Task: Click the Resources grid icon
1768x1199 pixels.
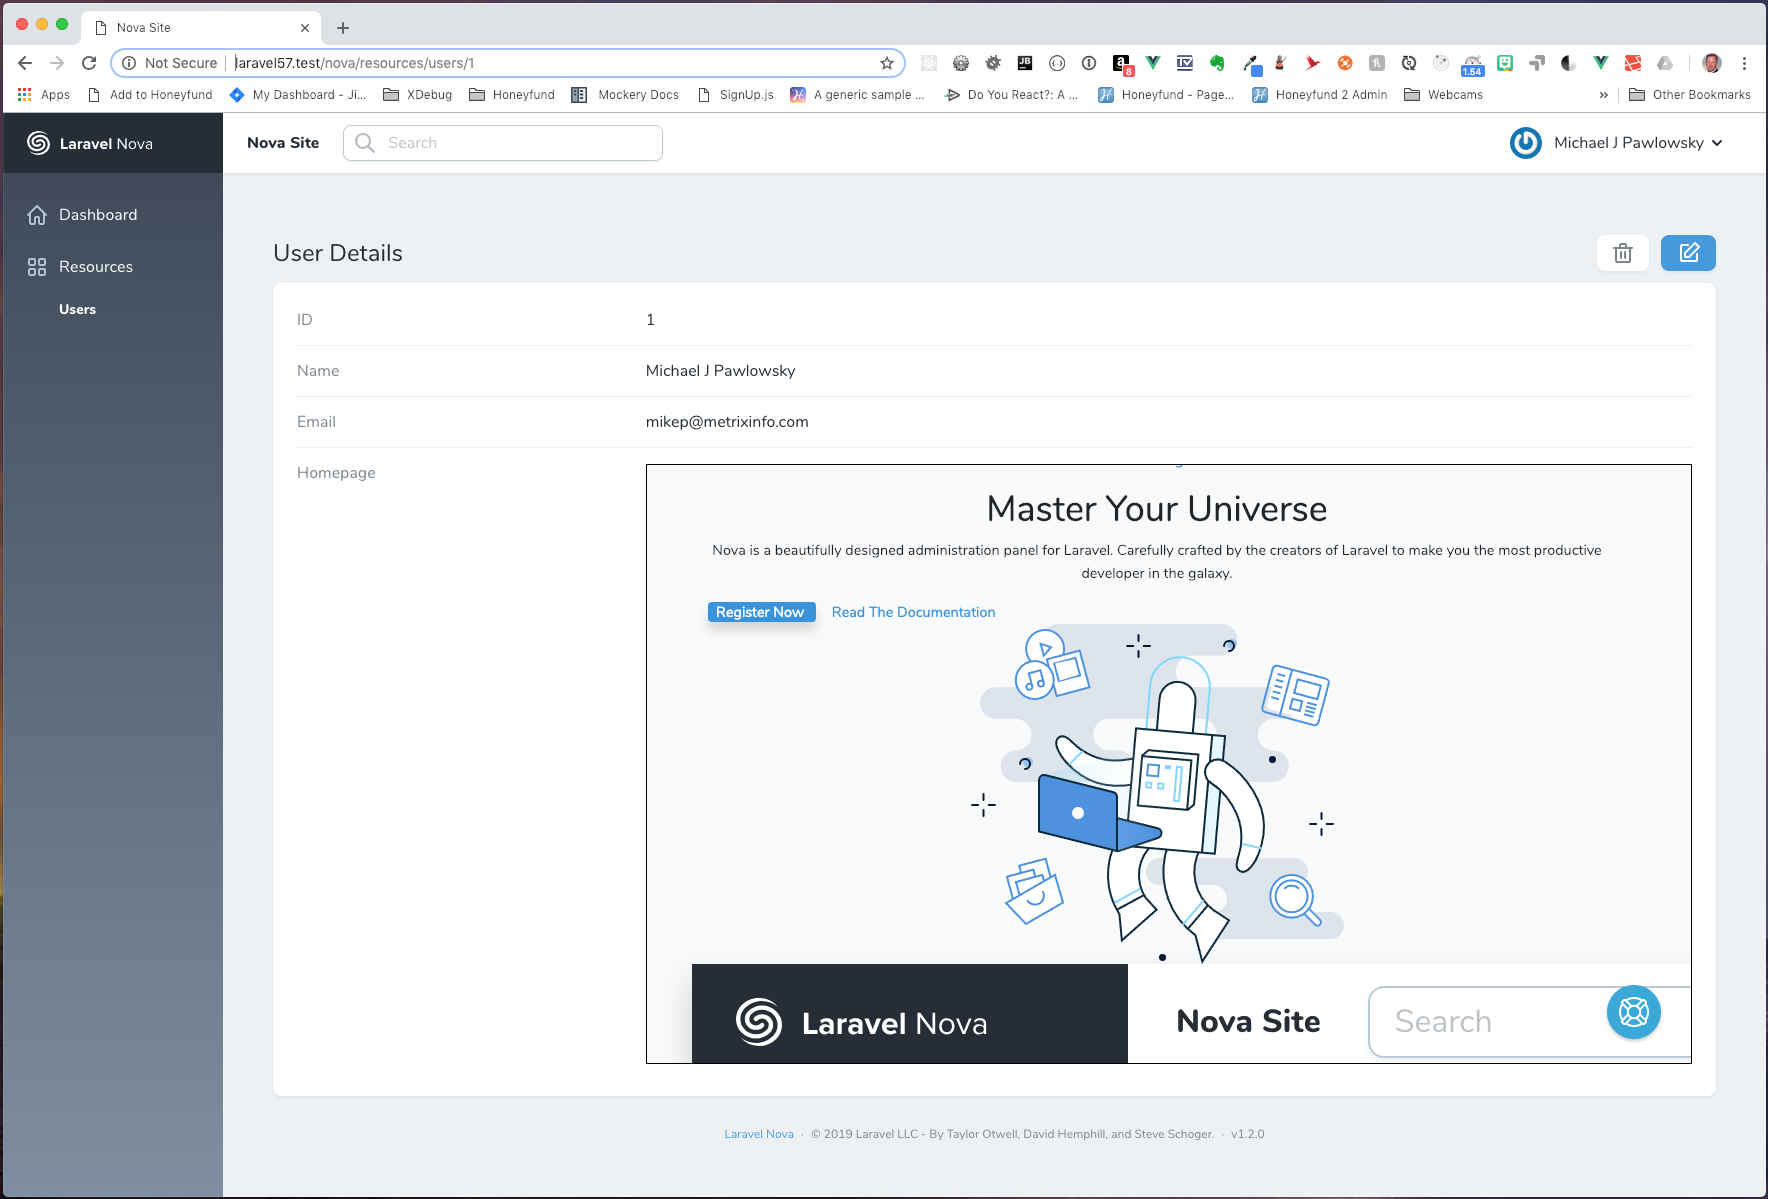Action: click(37, 267)
